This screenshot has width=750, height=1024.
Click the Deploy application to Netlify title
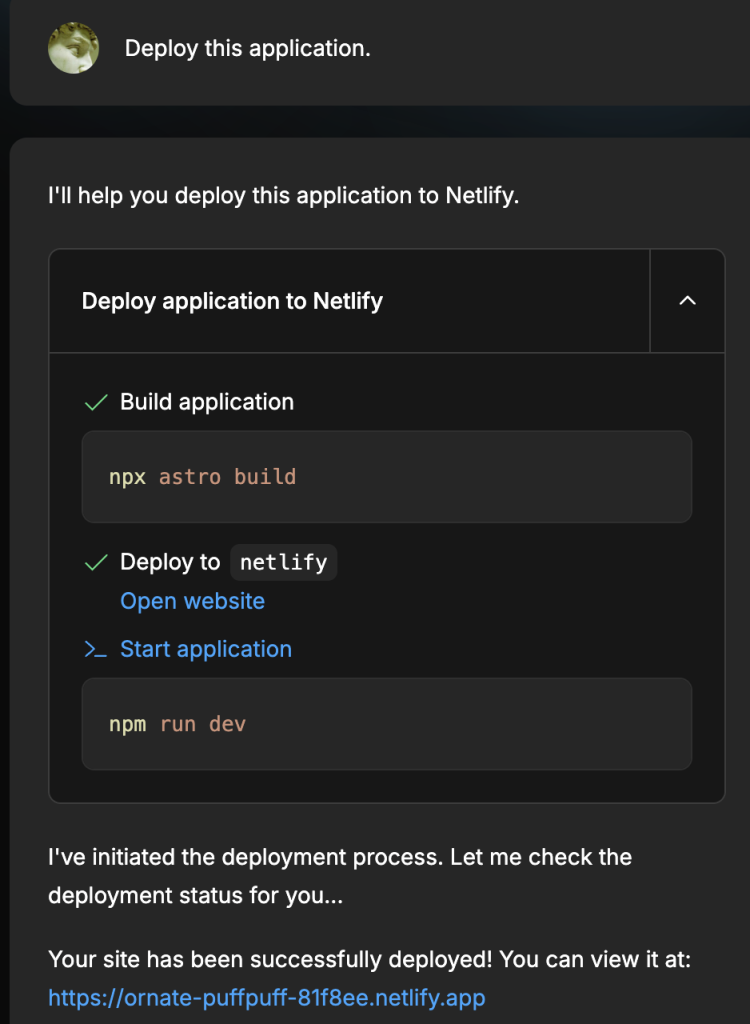coord(232,301)
